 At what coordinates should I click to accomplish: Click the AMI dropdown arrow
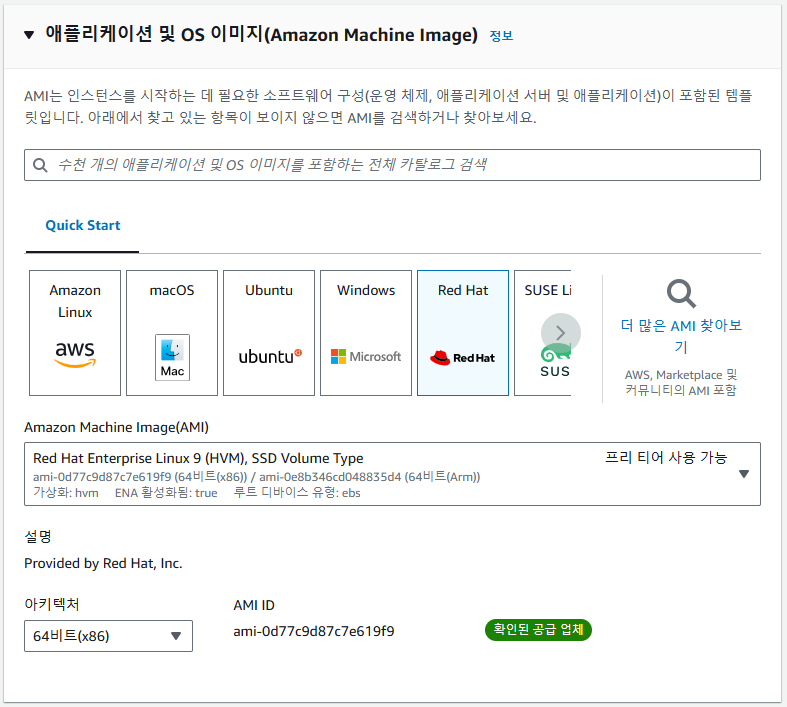pos(744,474)
